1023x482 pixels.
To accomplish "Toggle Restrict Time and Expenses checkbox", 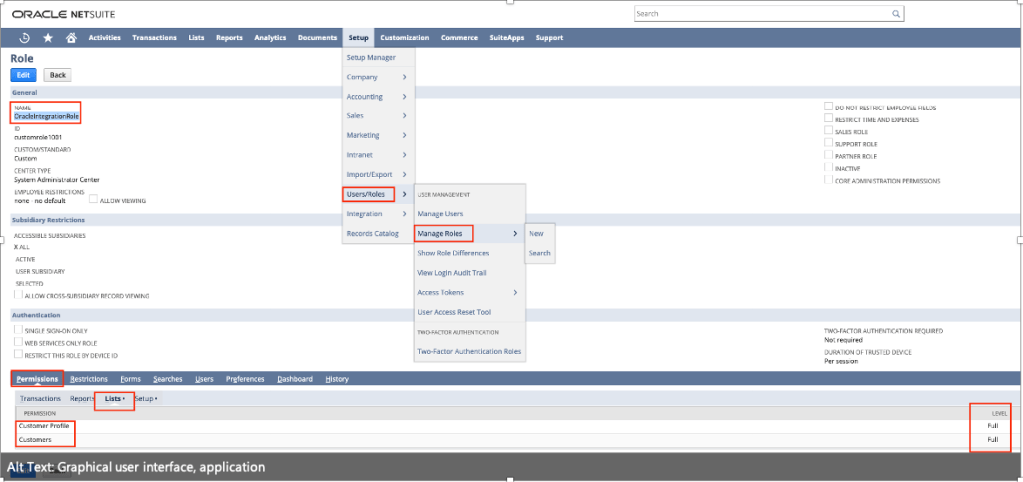I will [828, 119].
